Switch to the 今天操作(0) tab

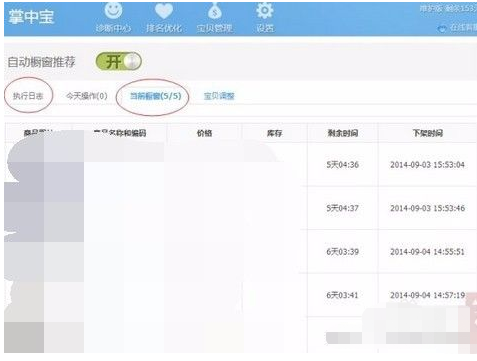coord(87,96)
